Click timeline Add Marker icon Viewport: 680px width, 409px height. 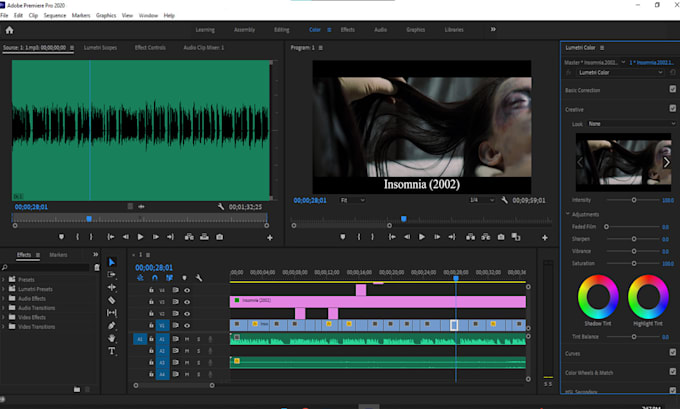(x=184, y=278)
